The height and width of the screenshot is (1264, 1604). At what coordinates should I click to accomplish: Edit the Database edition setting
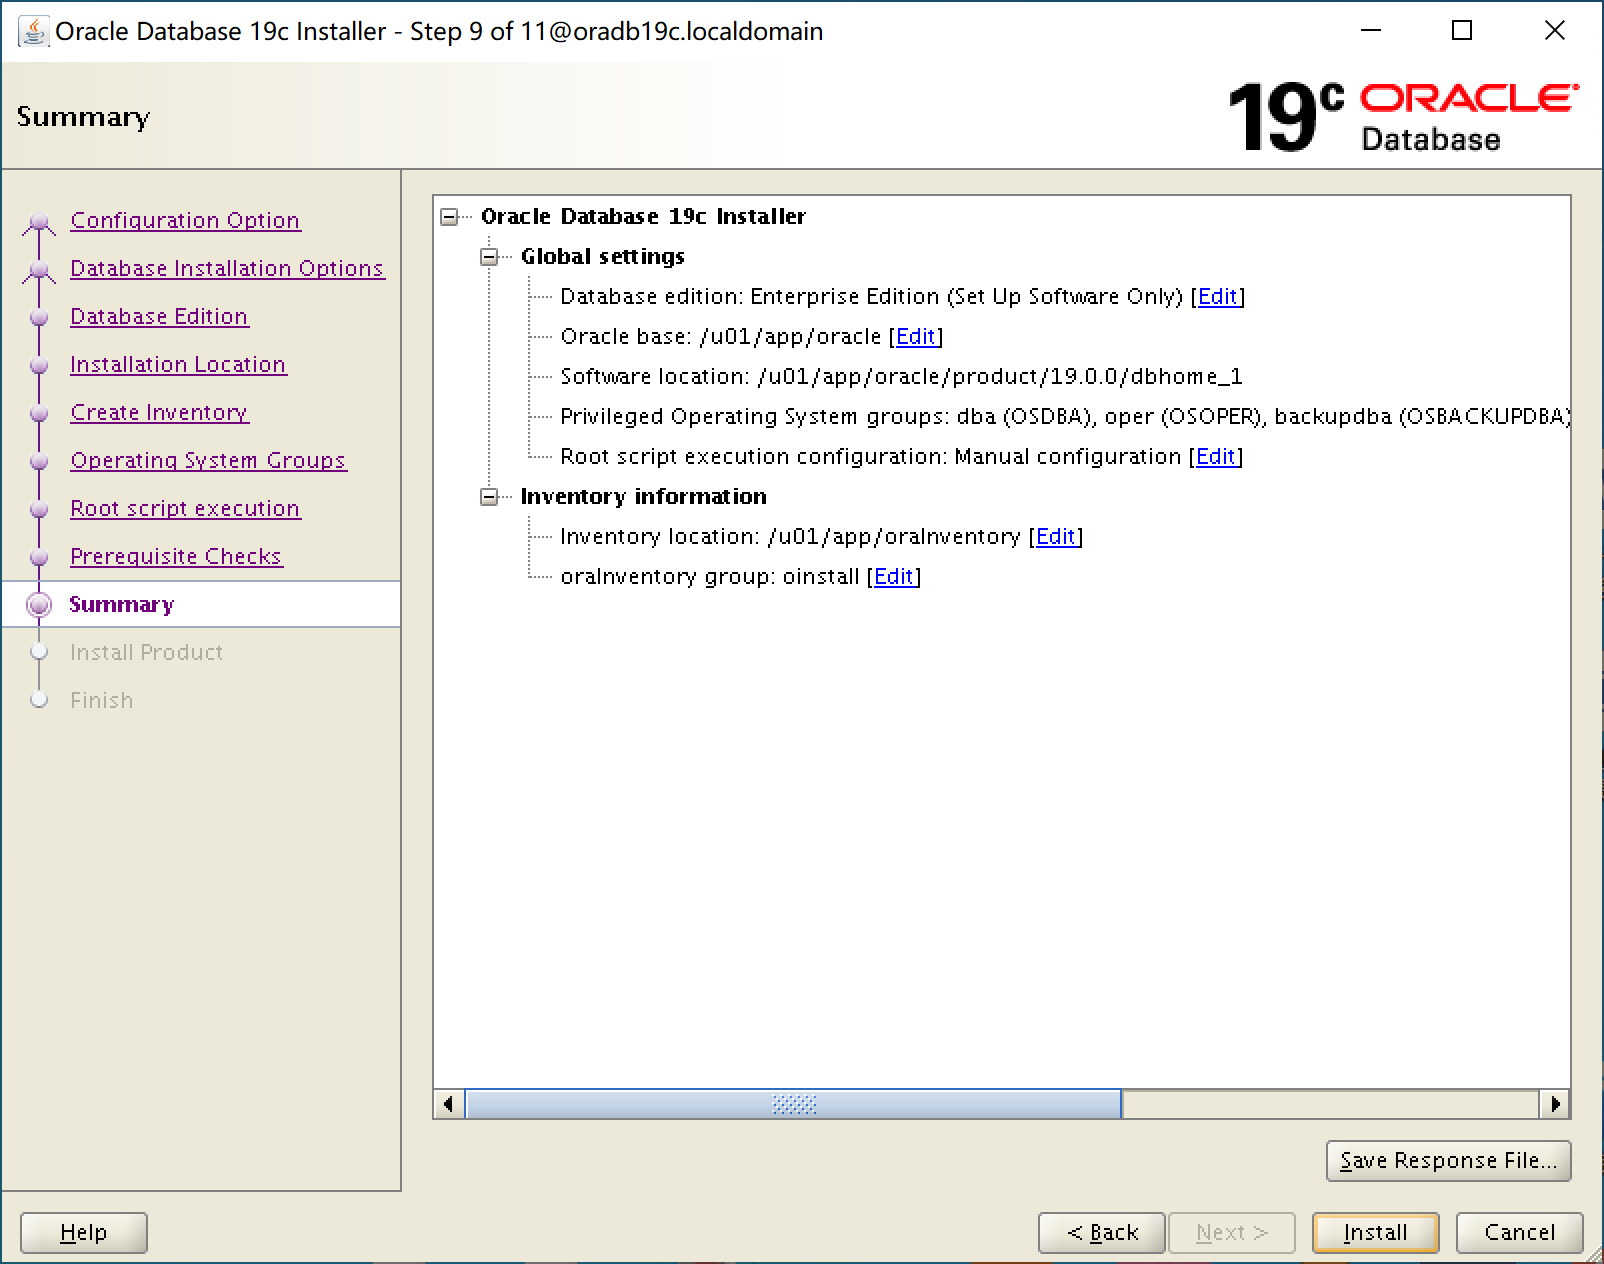pos(1217,297)
